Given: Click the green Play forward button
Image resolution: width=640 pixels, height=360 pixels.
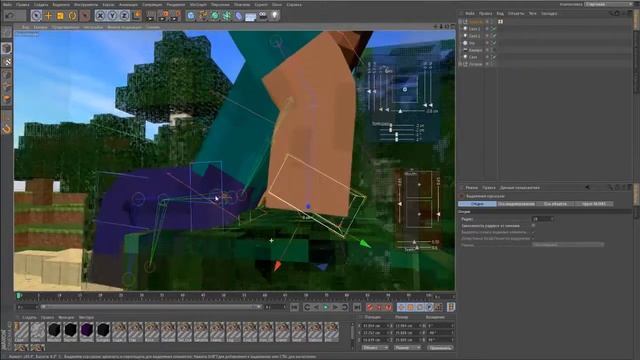Looking at the screenshot, I should coord(326,307).
